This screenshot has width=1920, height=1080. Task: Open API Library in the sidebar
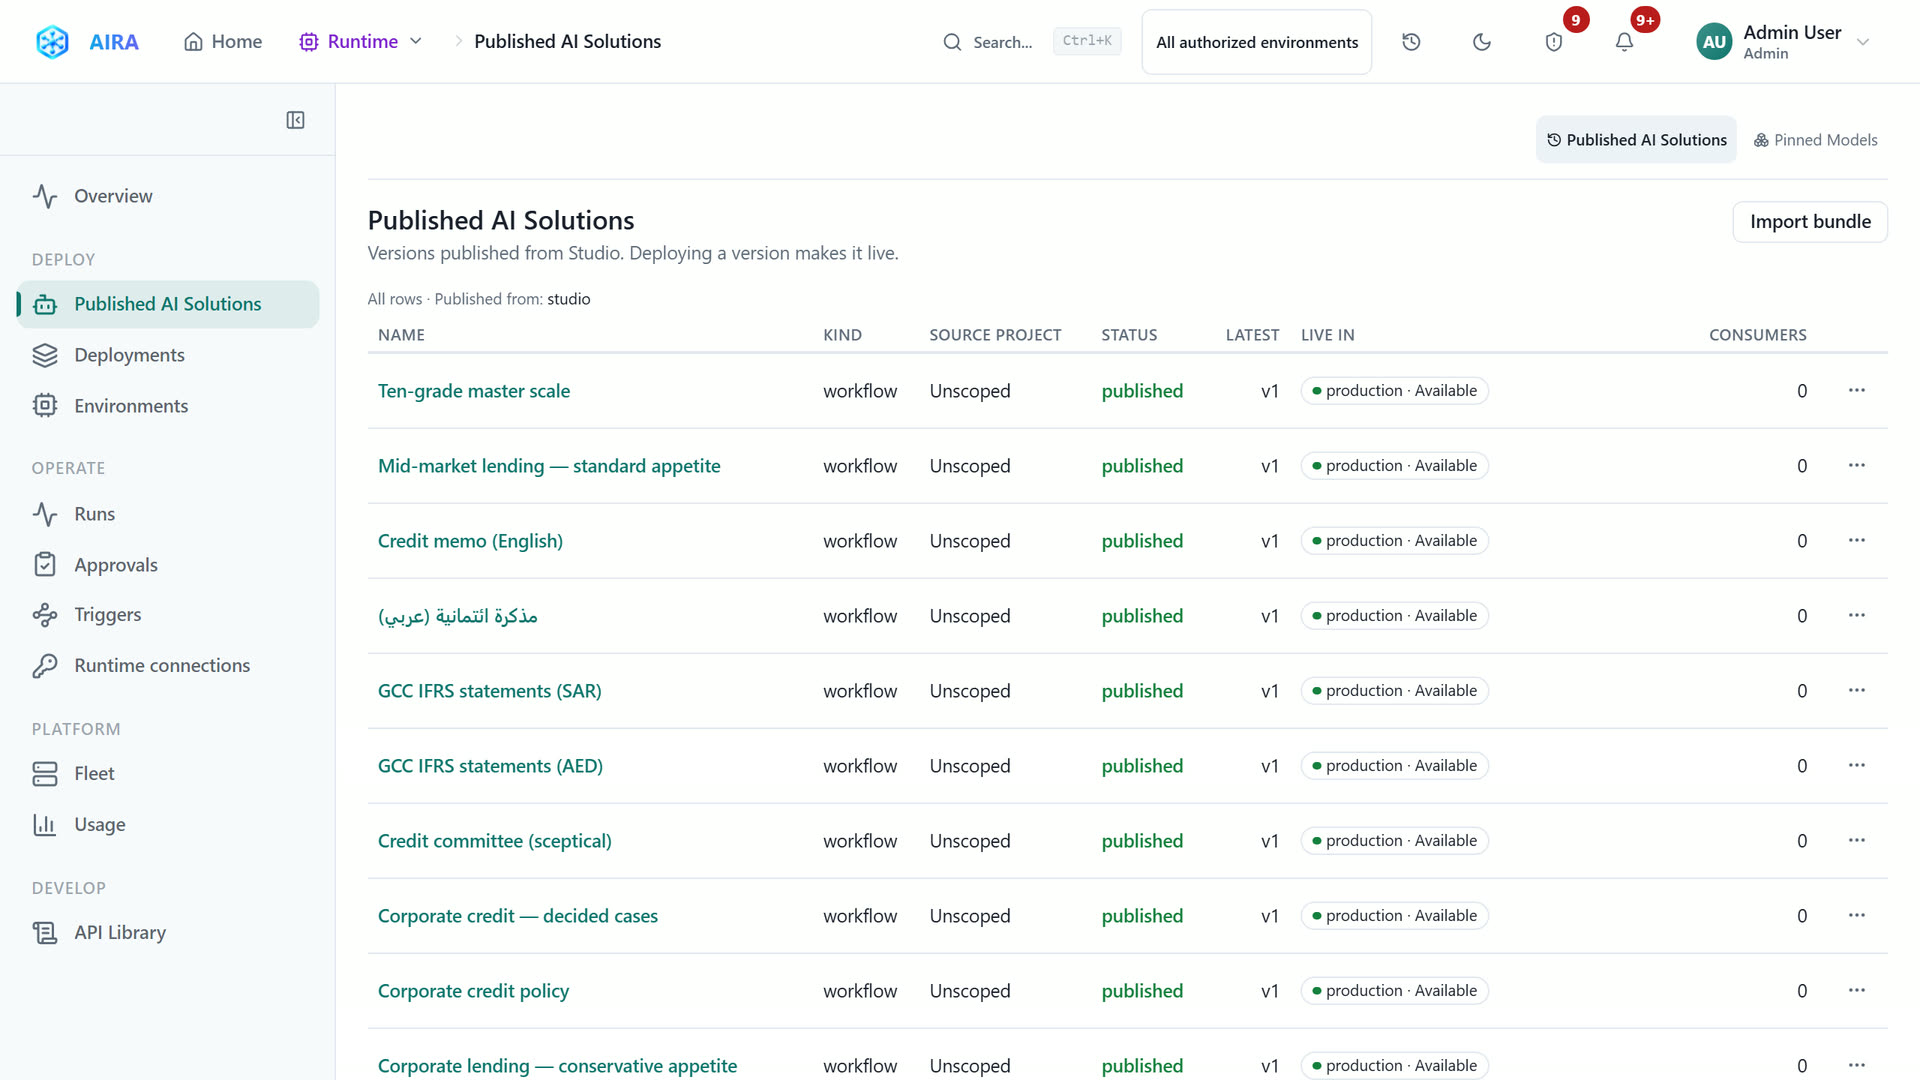[168, 933]
